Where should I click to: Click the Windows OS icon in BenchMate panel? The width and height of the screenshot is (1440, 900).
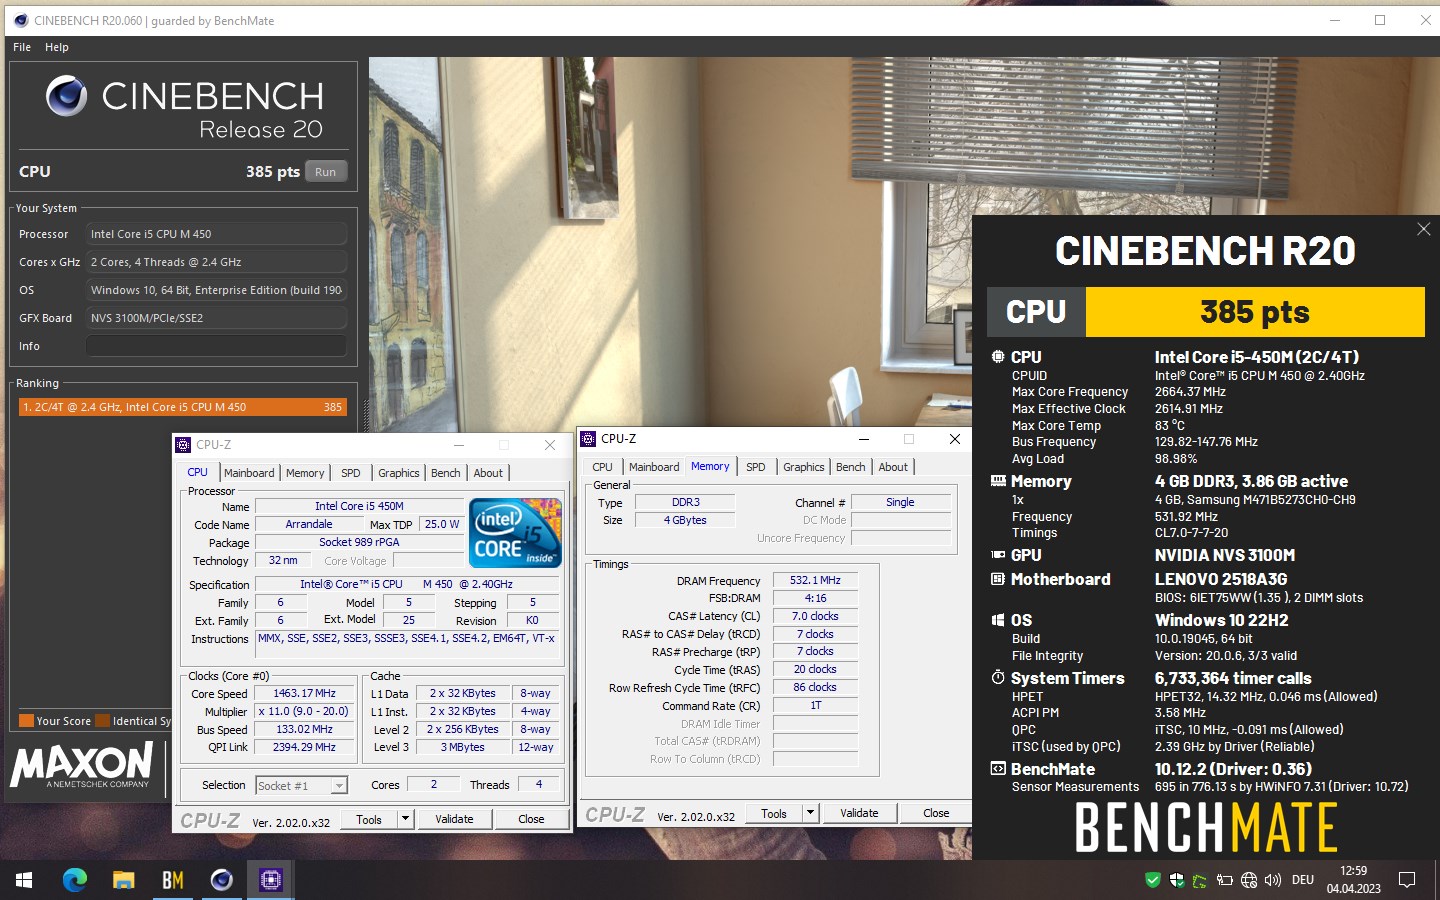[998, 620]
